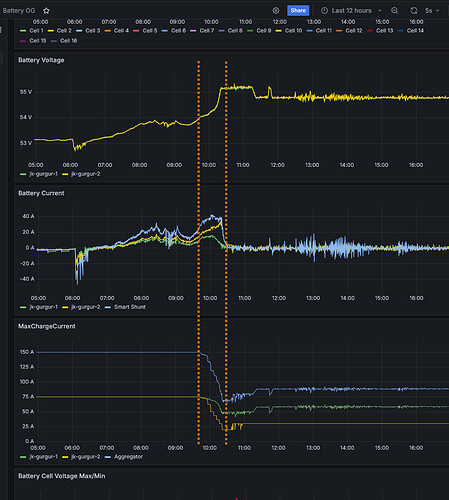Click jk-gurgur-2 yellow swatch in Battery Voltage legend
This screenshot has height=500, width=449.
coord(65,174)
